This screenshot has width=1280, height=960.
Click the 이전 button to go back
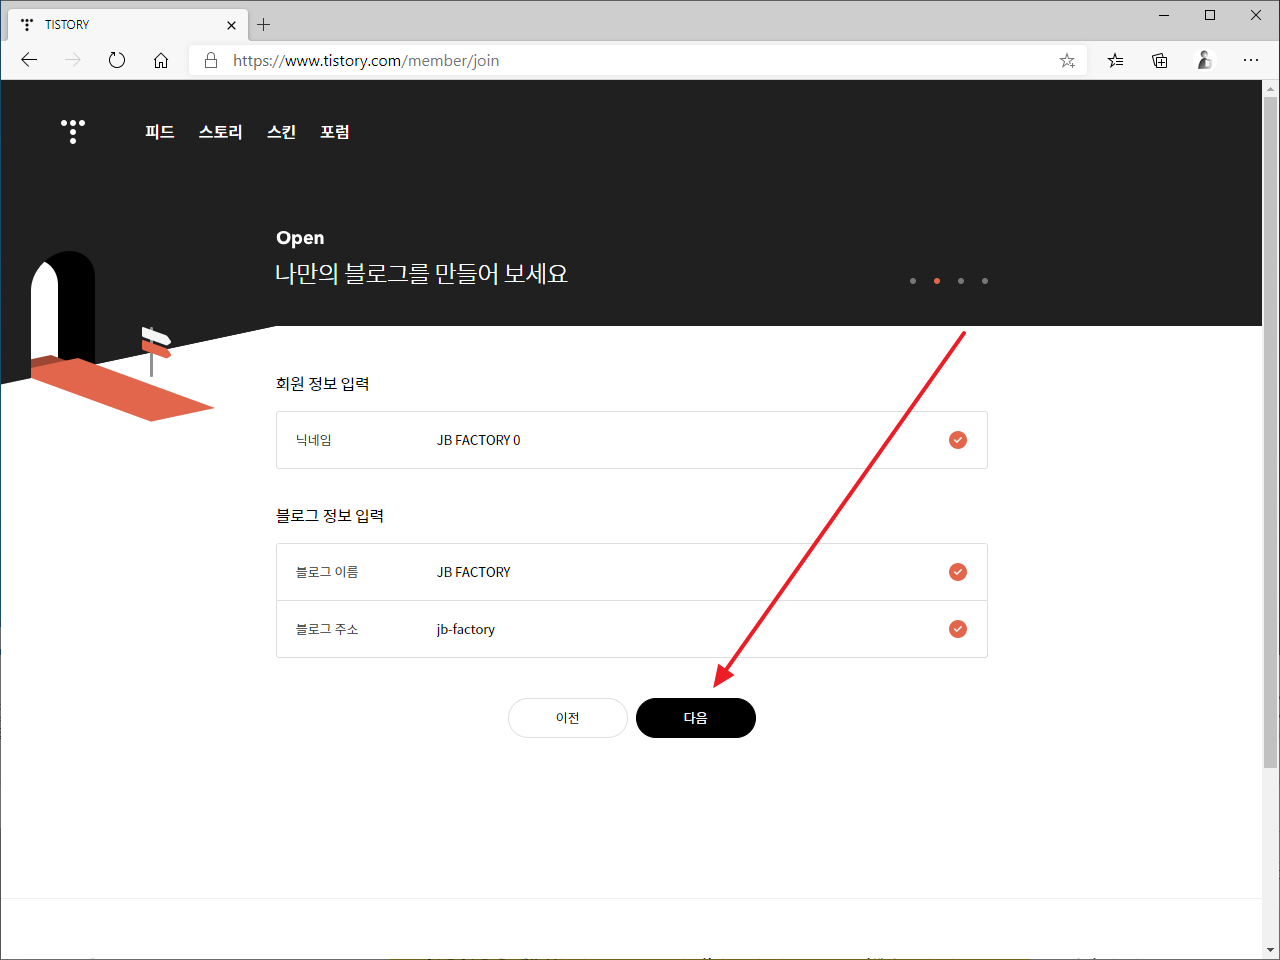pos(568,718)
